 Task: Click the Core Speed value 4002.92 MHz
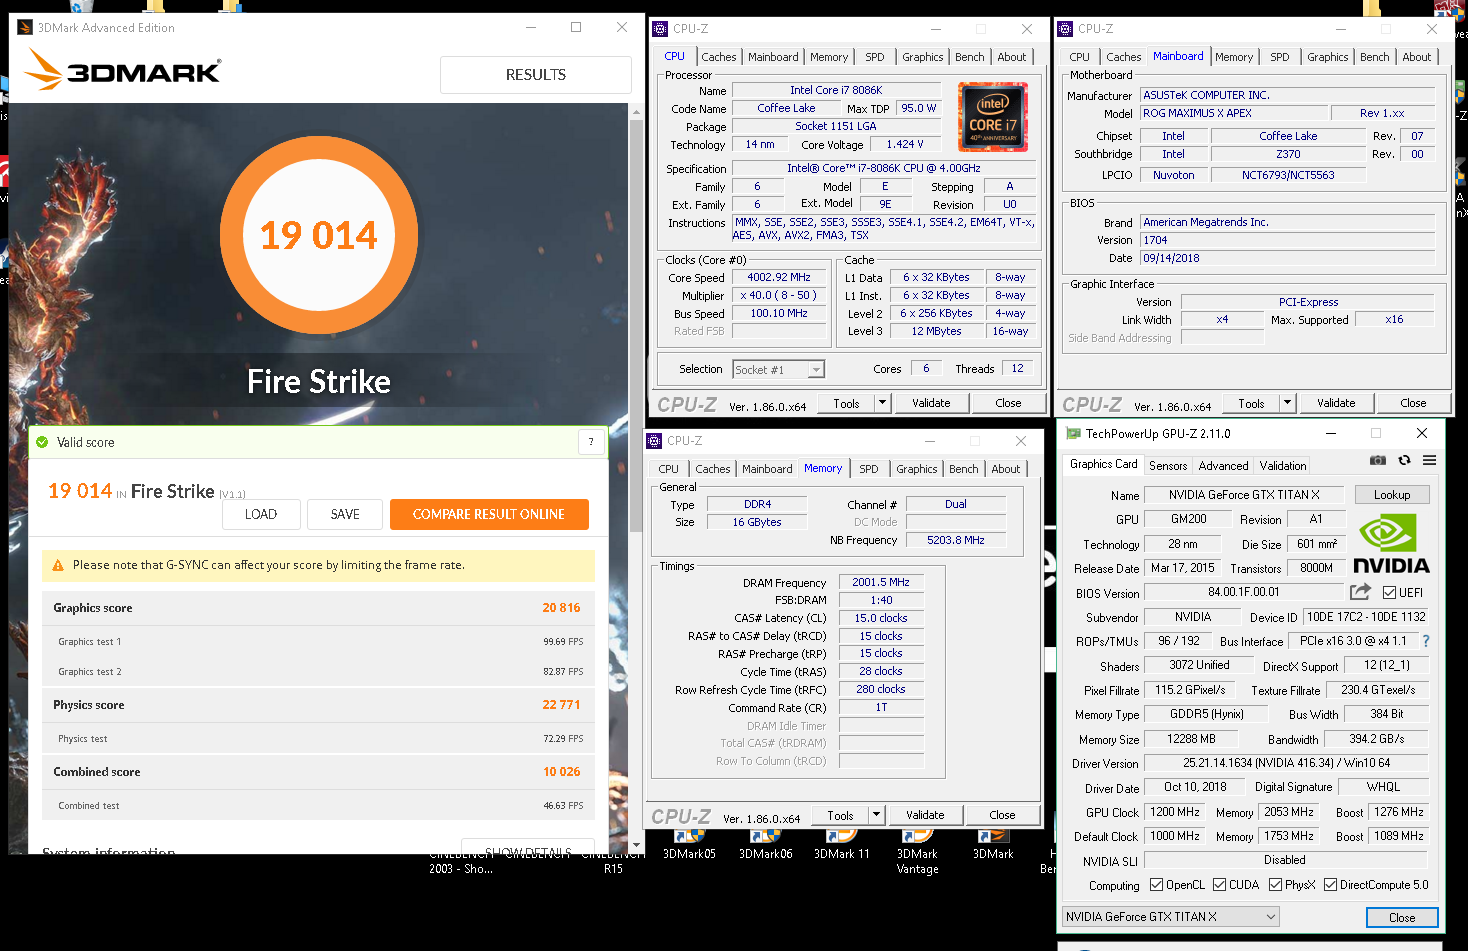coord(779,278)
